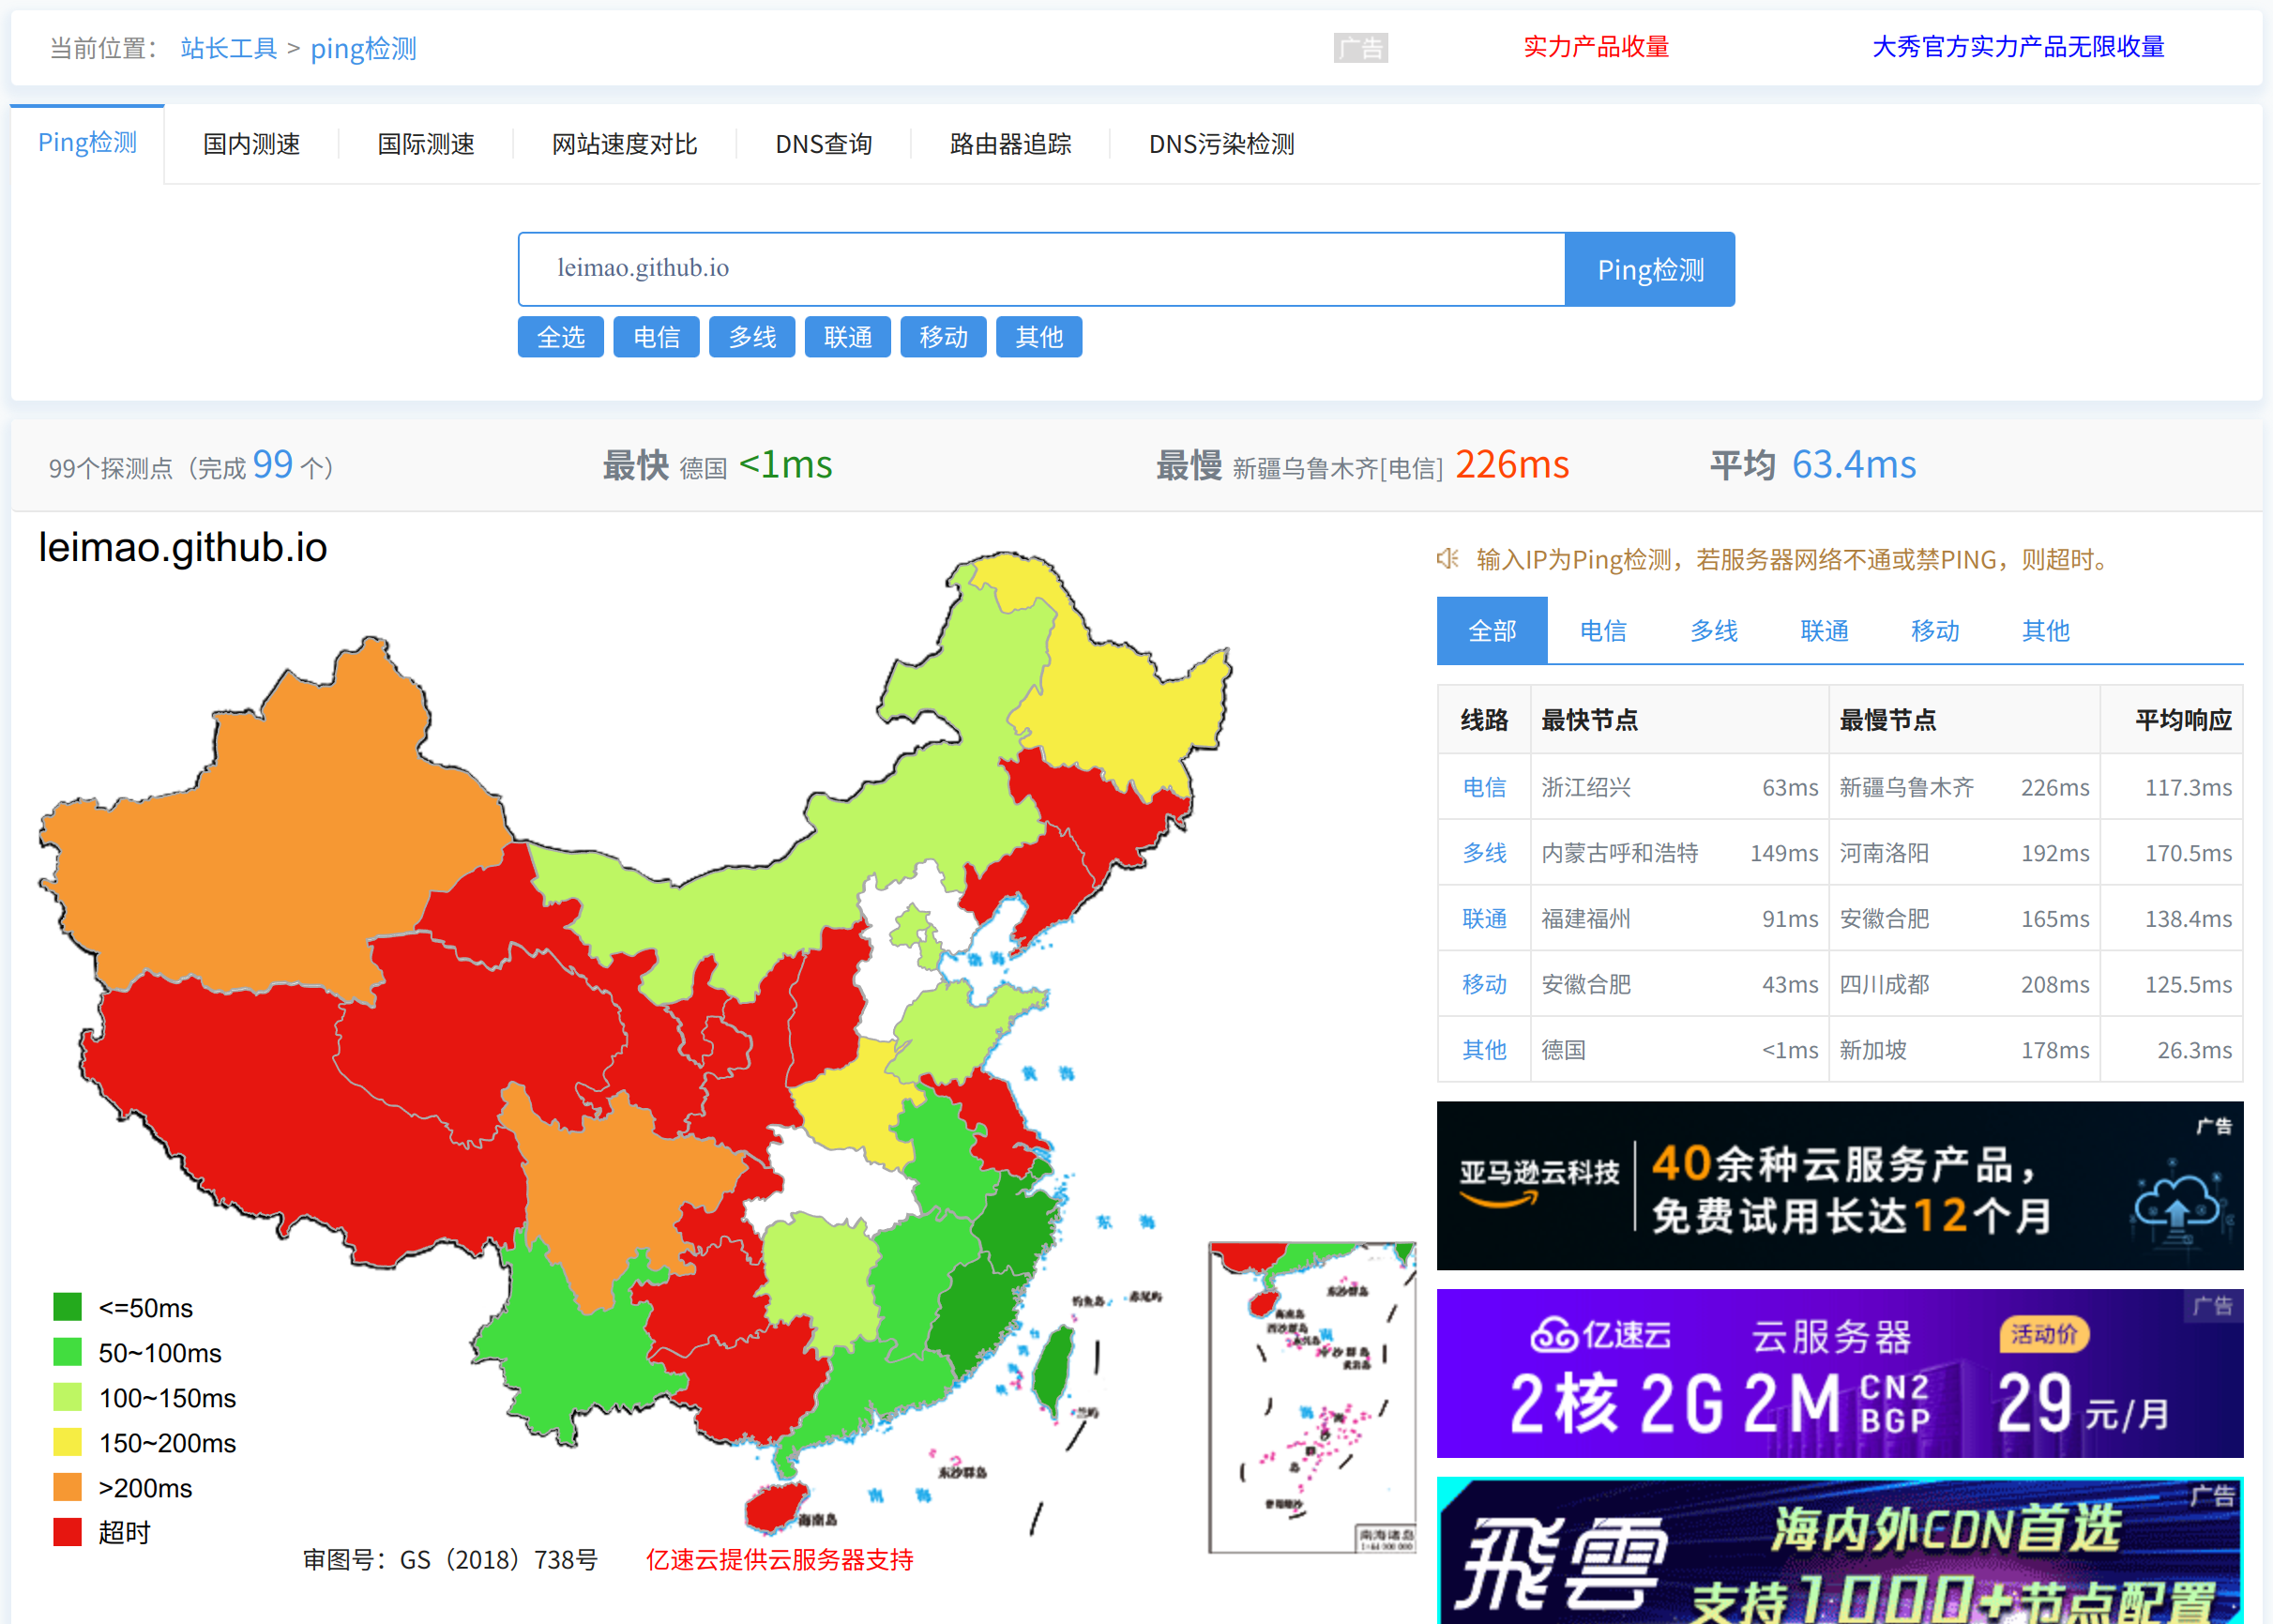This screenshot has width=2273, height=1624.
Task: Click the orange >200ms legend square
Action: tap(67, 1487)
